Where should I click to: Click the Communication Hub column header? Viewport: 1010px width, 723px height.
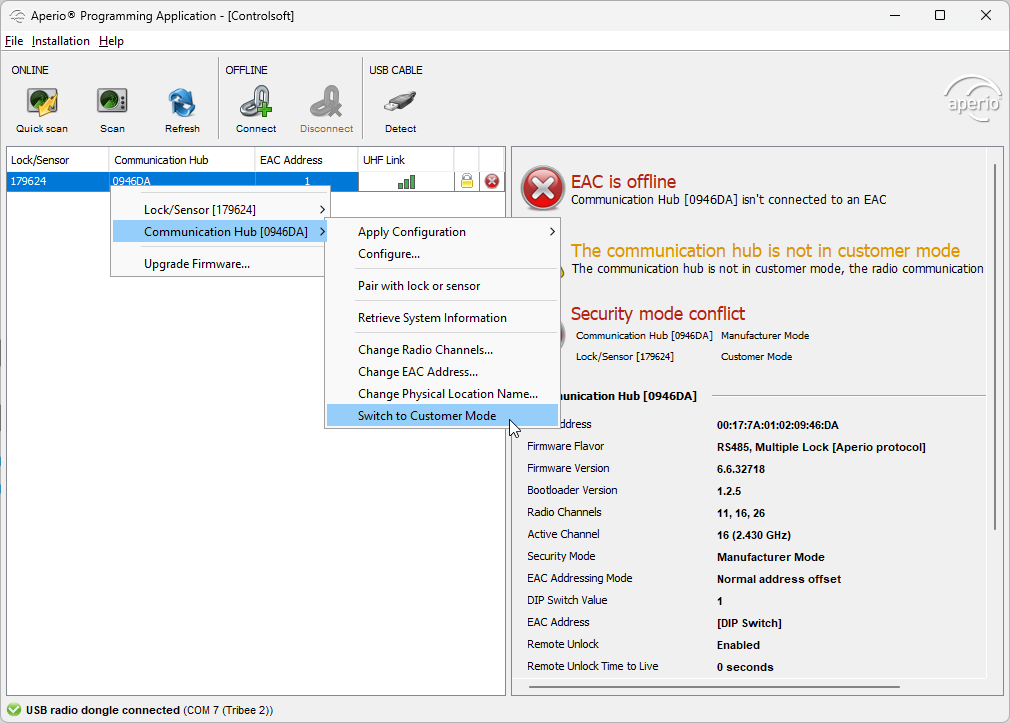[x=182, y=160]
